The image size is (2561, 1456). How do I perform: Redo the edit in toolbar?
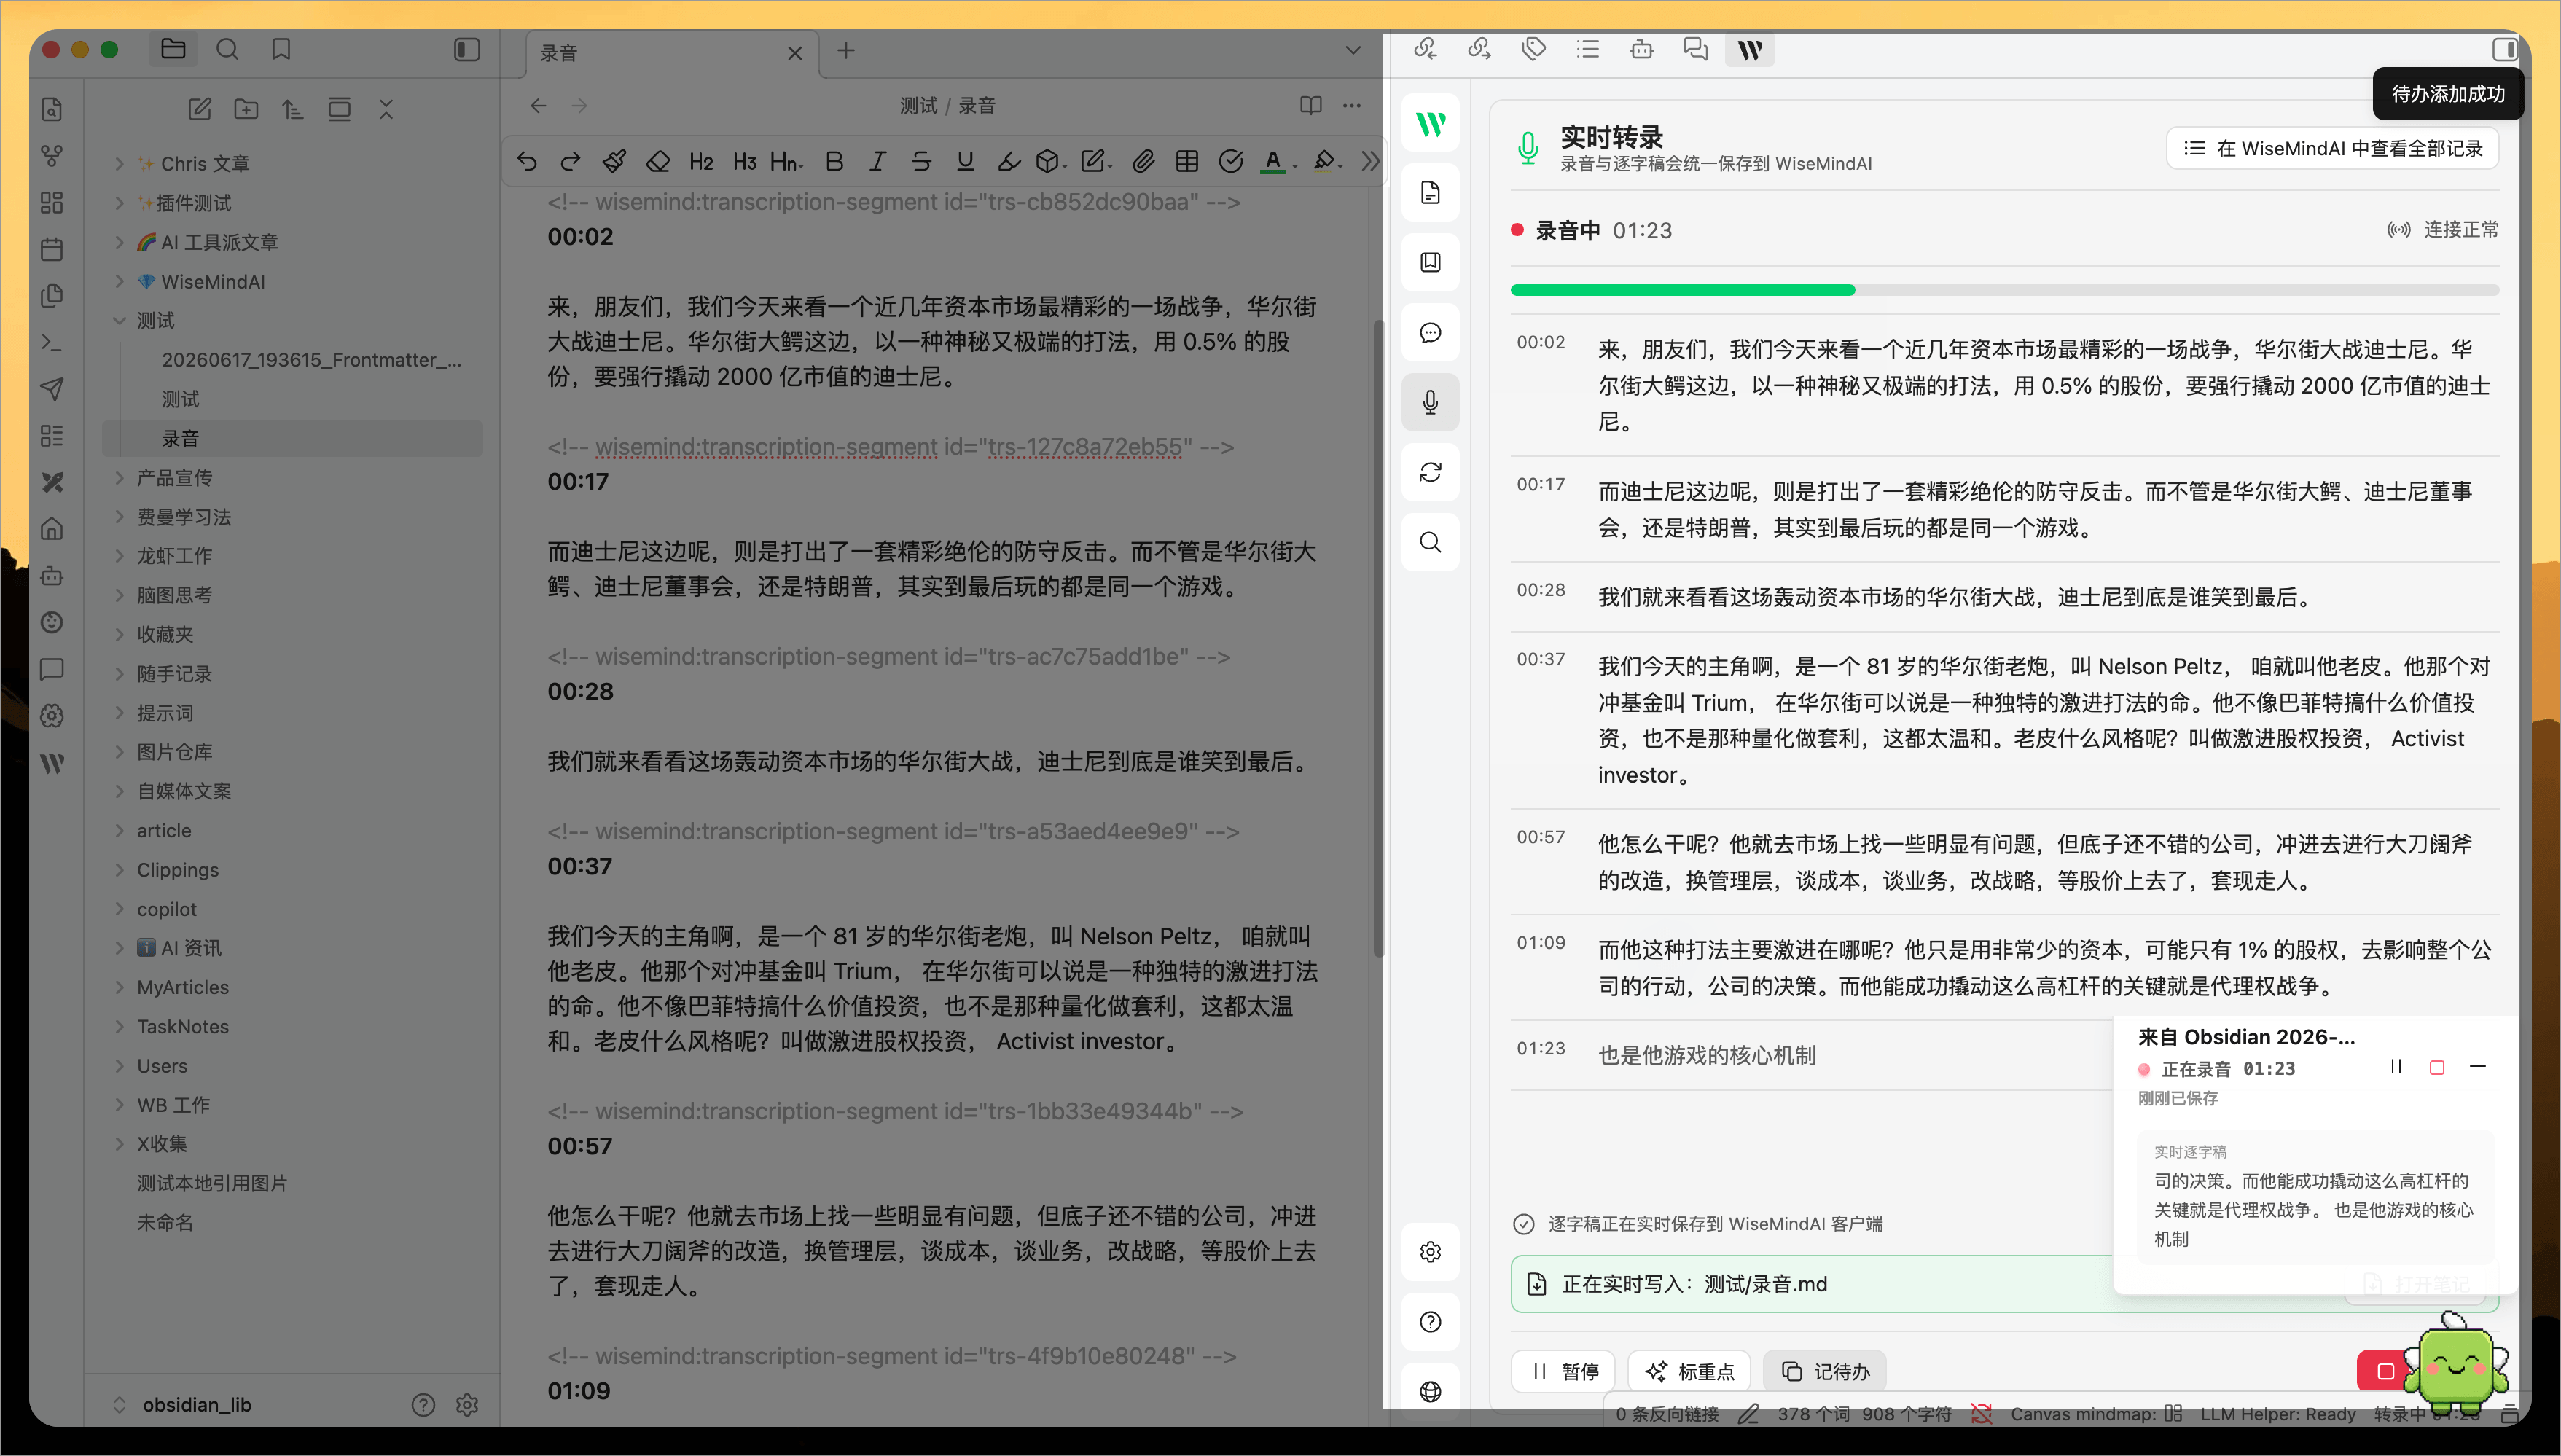[x=571, y=161]
